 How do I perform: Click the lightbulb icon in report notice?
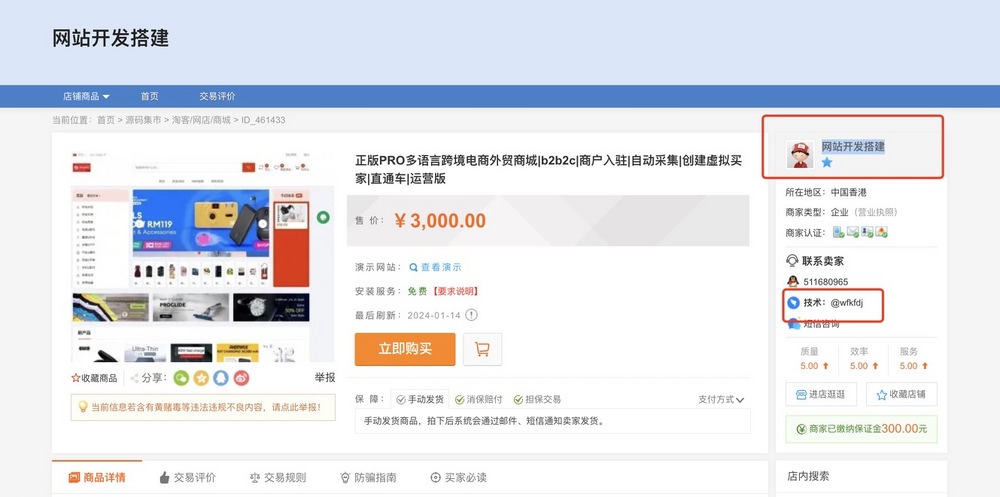[x=82, y=406]
